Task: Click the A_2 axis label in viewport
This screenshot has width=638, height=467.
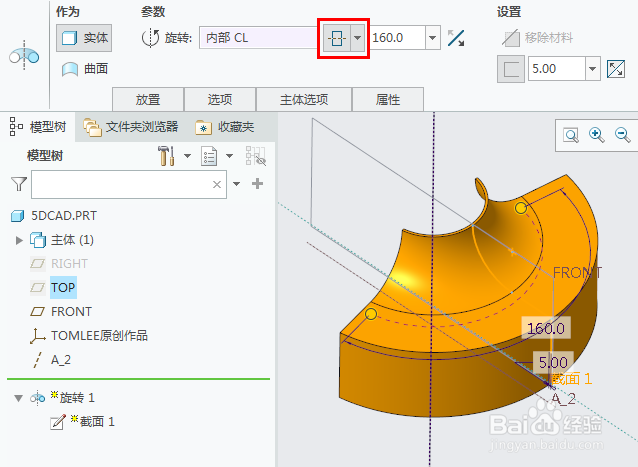Action: click(x=563, y=399)
